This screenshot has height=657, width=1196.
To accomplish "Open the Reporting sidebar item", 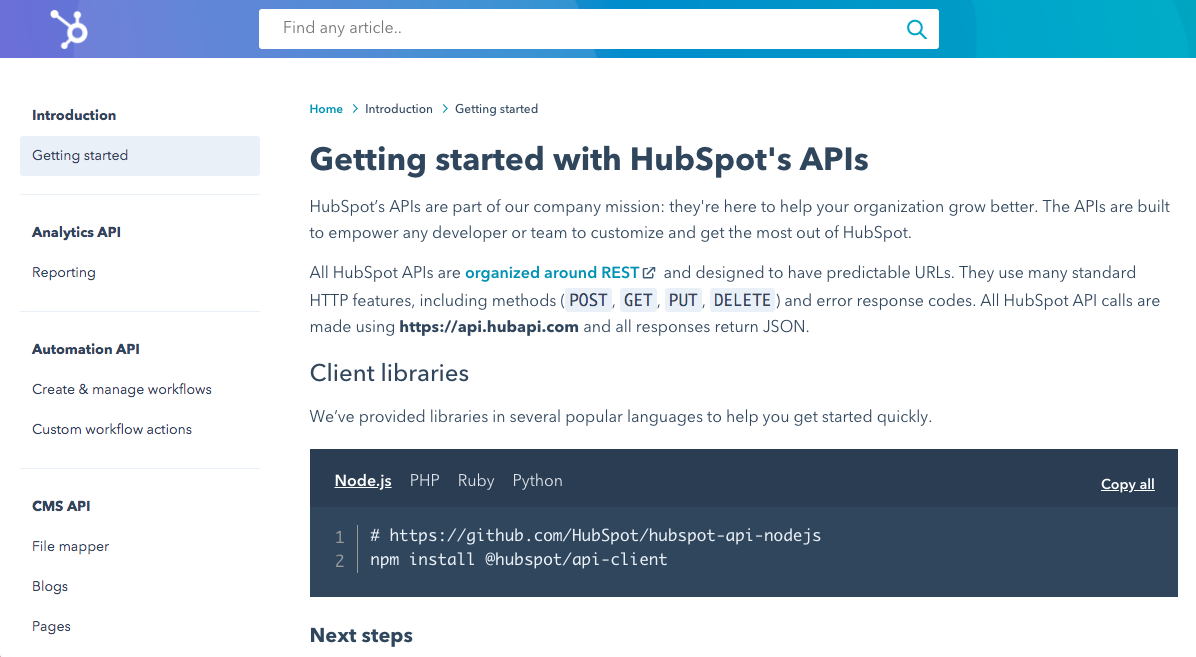I will [x=64, y=272].
